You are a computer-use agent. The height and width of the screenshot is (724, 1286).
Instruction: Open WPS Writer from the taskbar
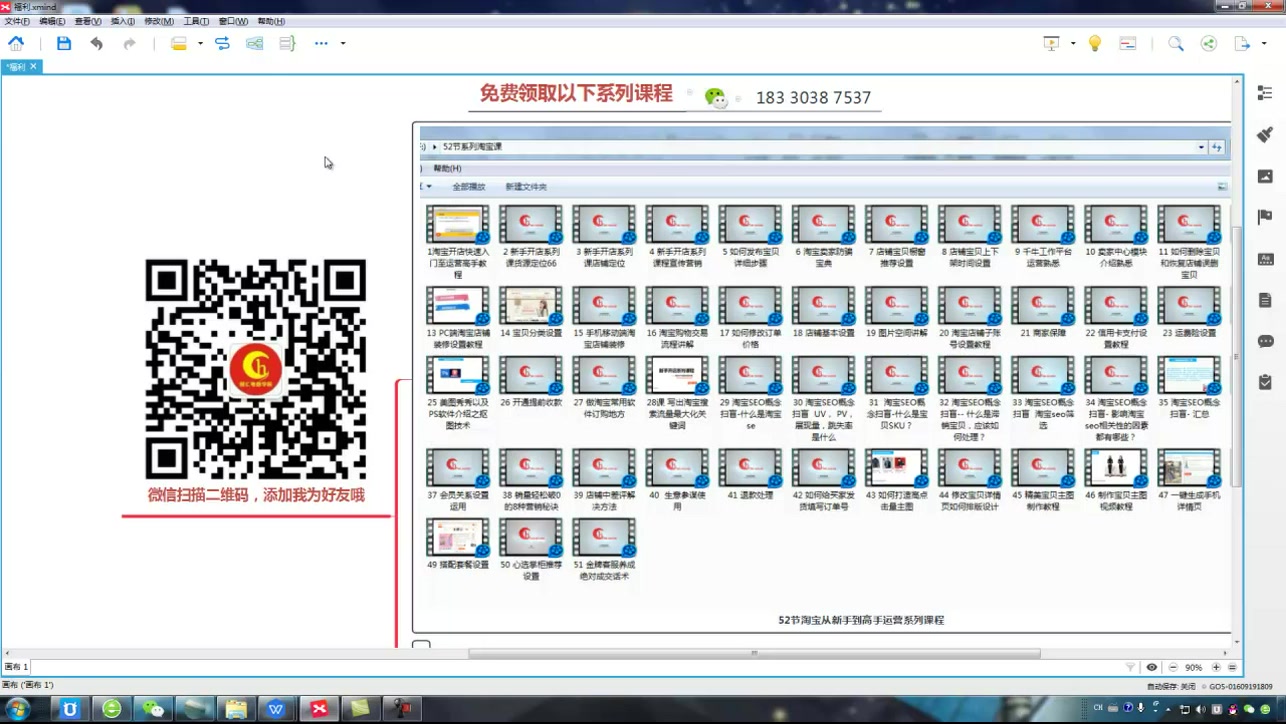coord(277,709)
